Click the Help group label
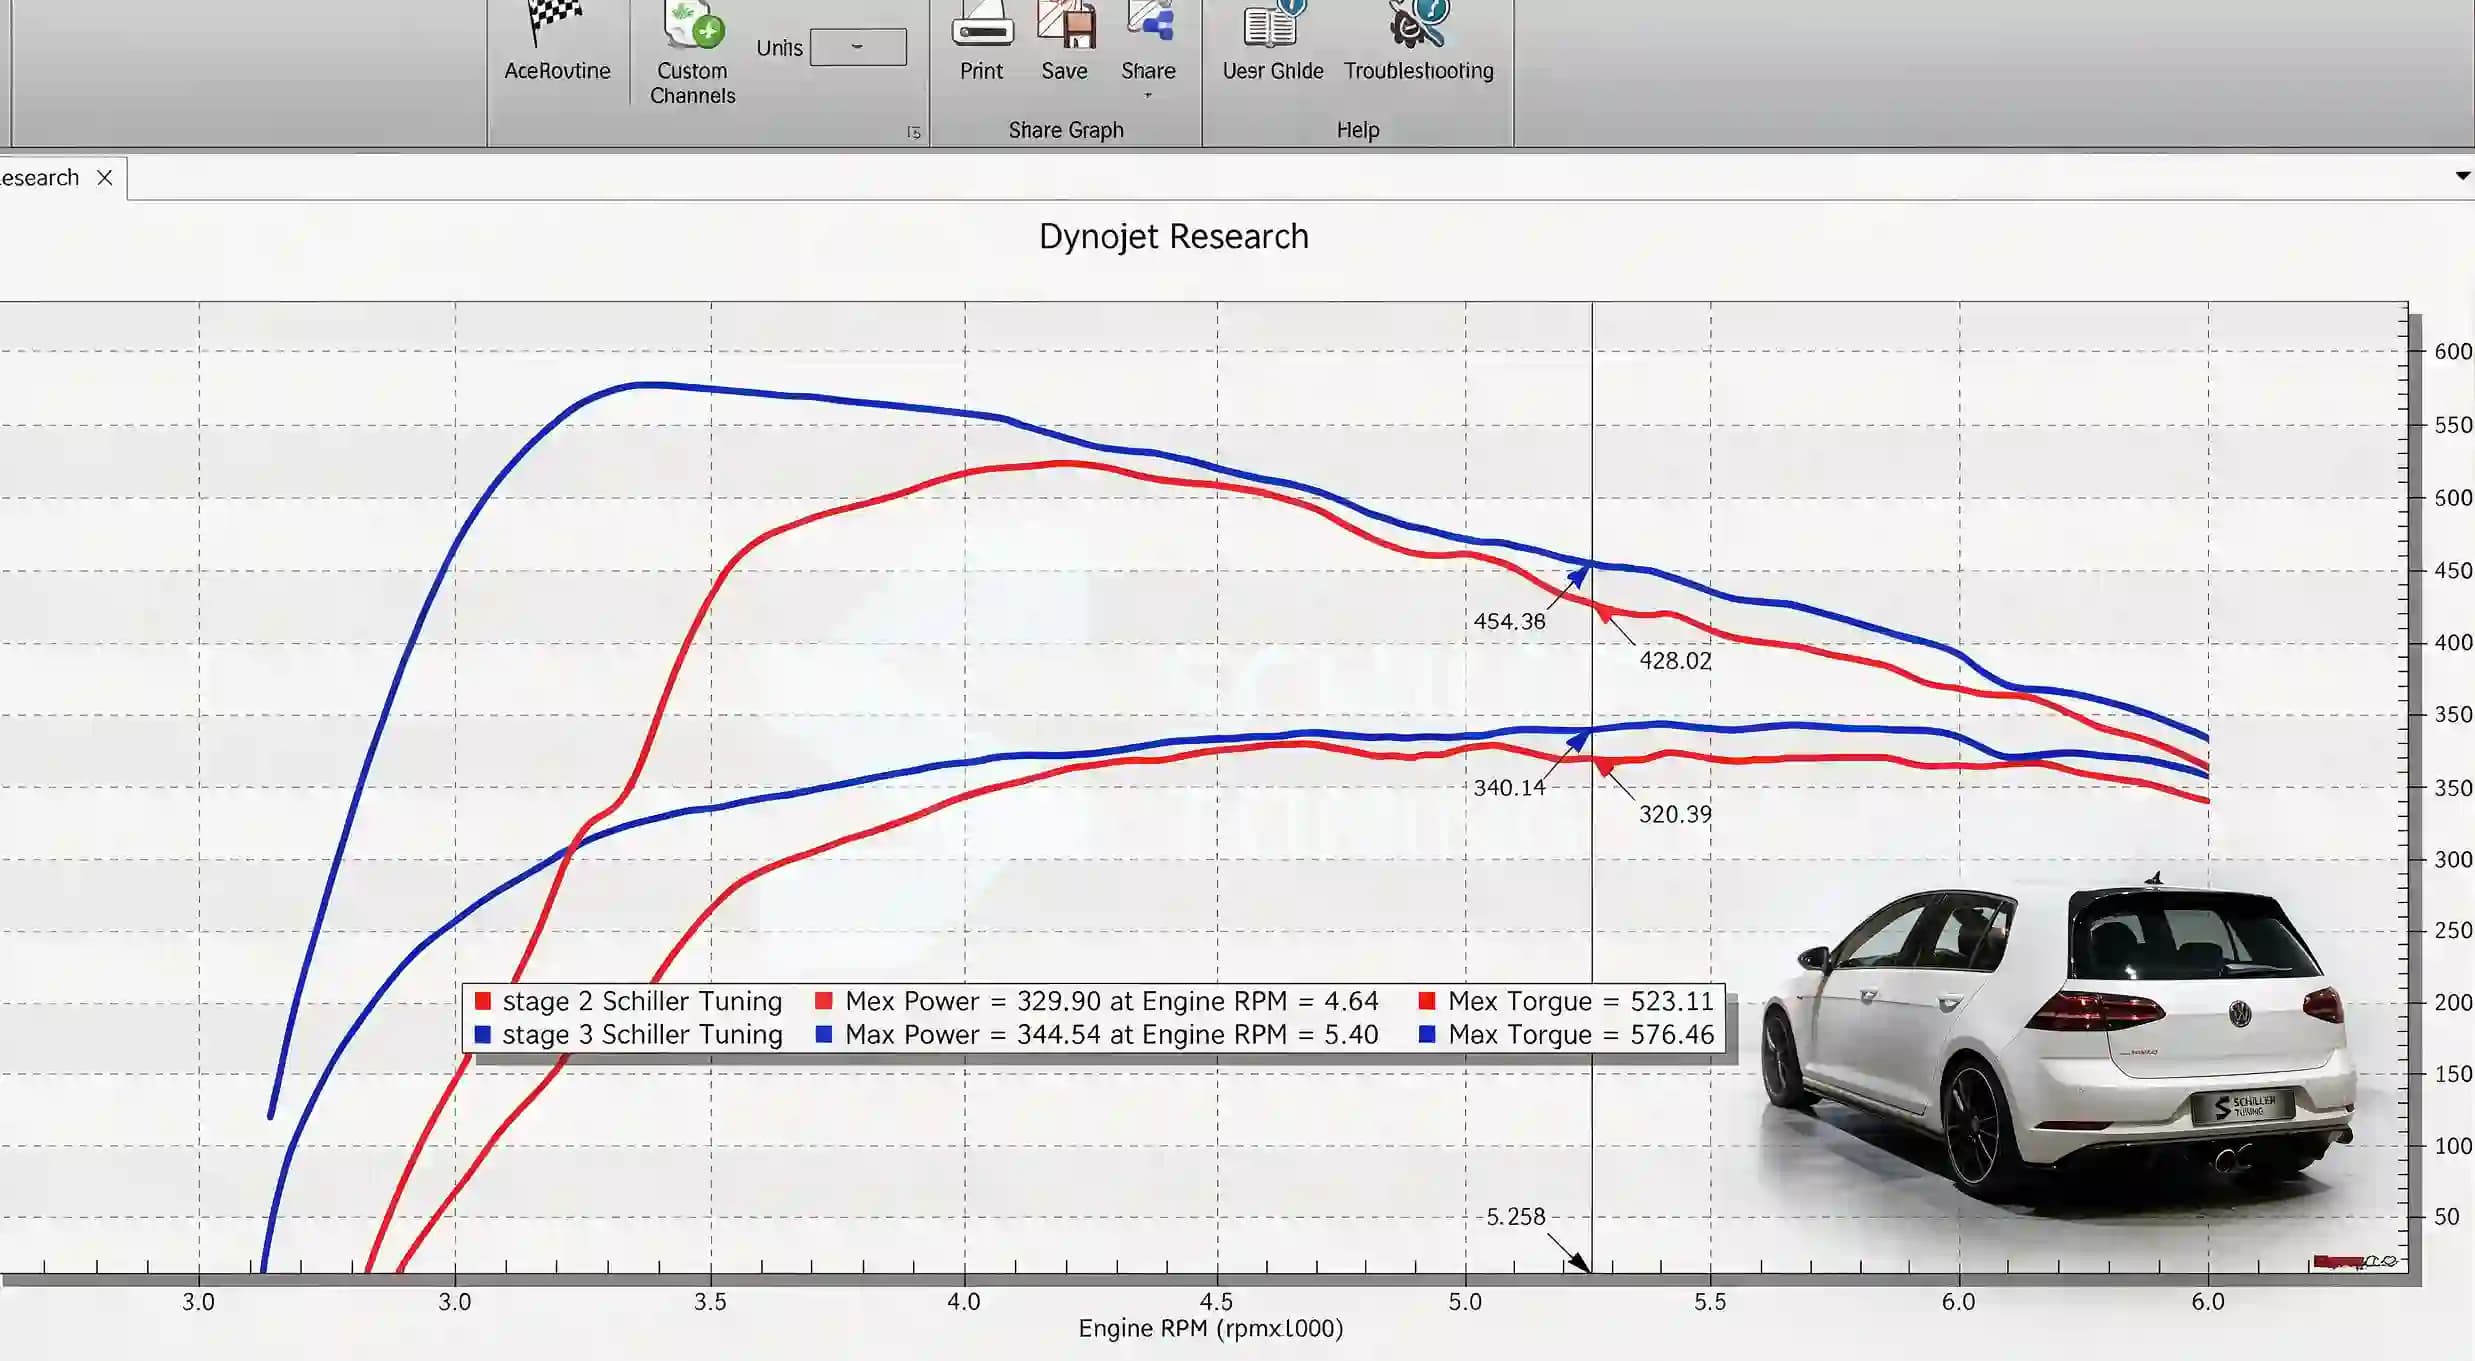The width and height of the screenshot is (2475, 1361). [1358, 130]
